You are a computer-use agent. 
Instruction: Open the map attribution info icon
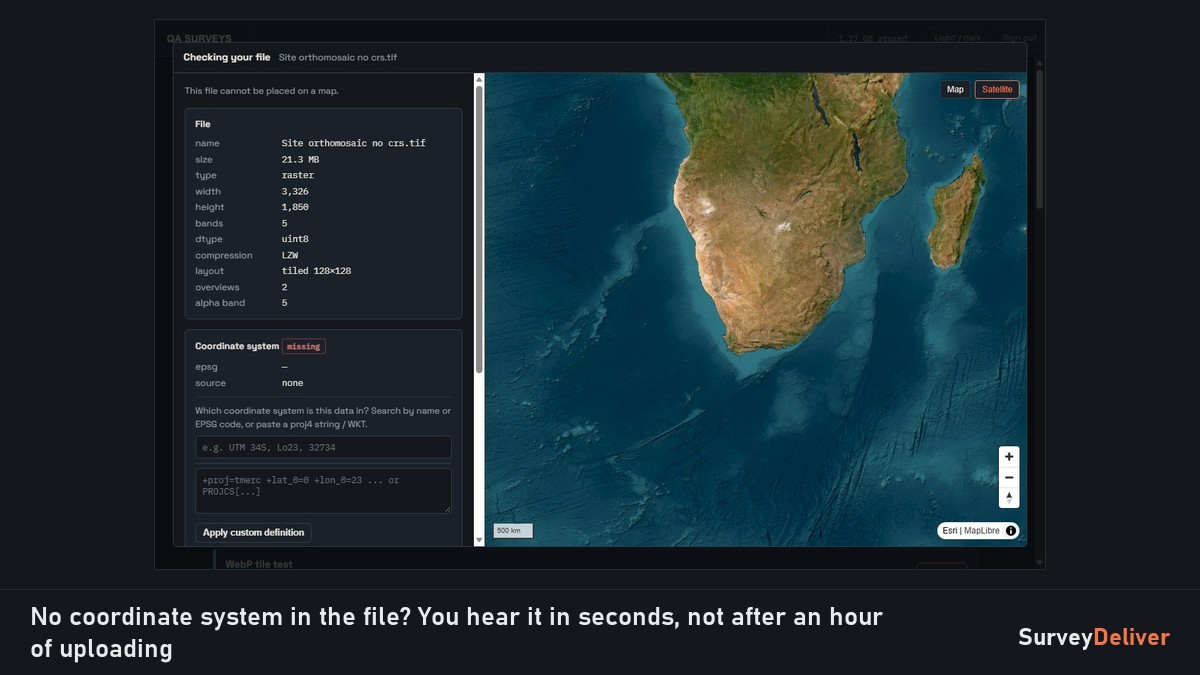(x=1011, y=531)
